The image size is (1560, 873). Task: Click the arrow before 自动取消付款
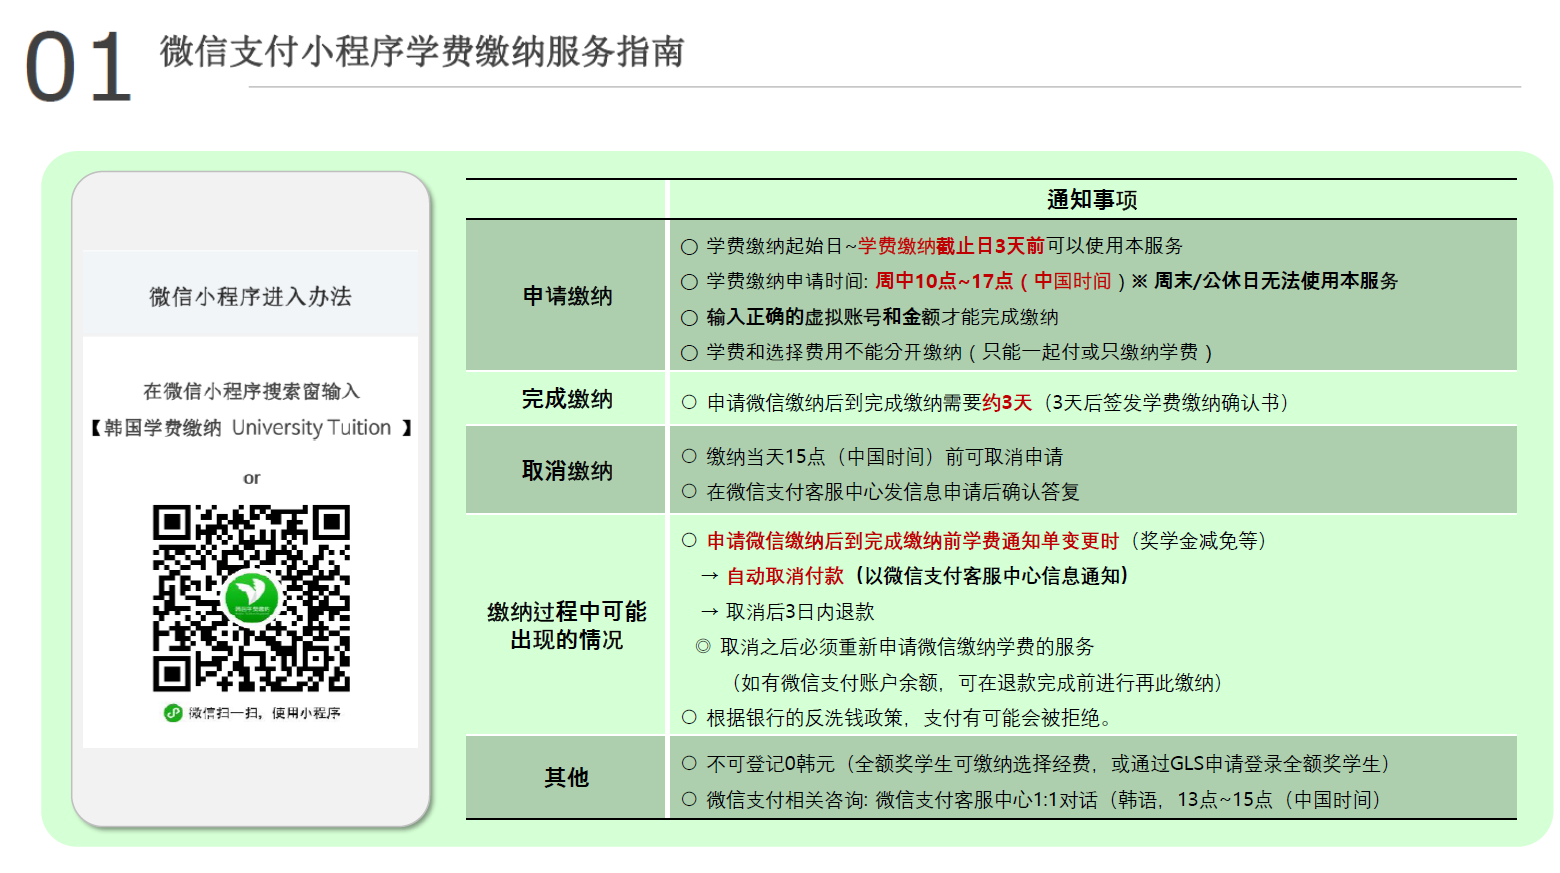(710, 576)
